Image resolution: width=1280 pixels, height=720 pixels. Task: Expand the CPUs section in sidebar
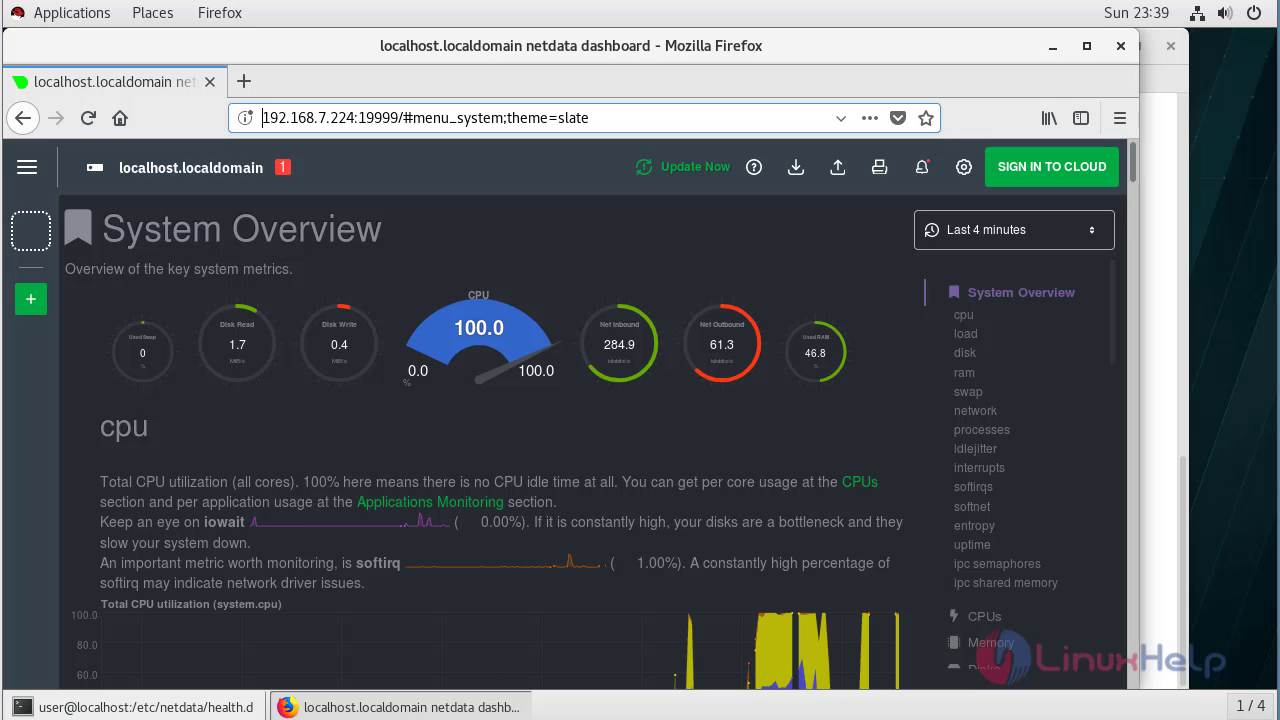click(x=984, y=616)
